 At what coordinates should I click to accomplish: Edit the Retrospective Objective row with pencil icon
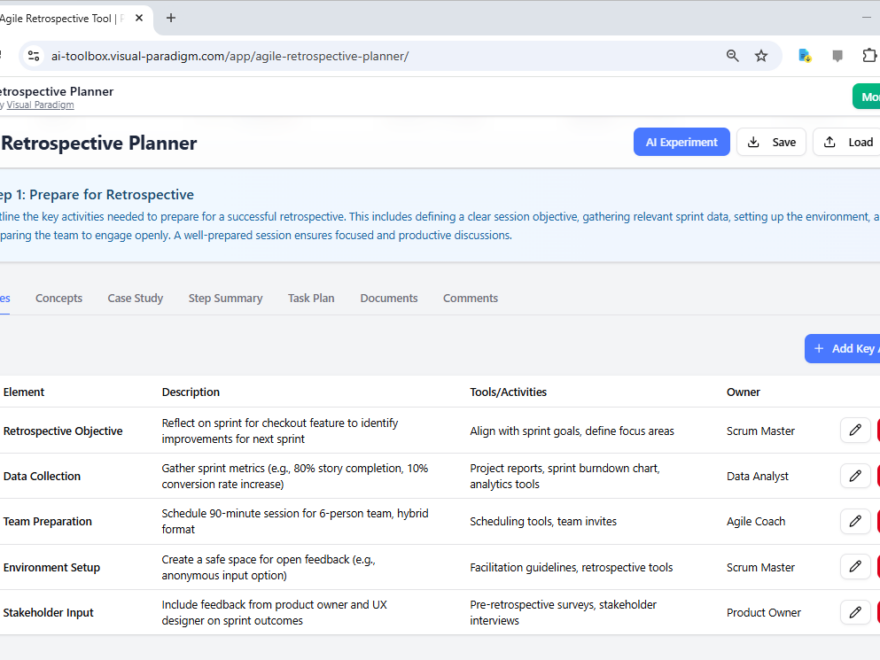click(x=855, y=430)
